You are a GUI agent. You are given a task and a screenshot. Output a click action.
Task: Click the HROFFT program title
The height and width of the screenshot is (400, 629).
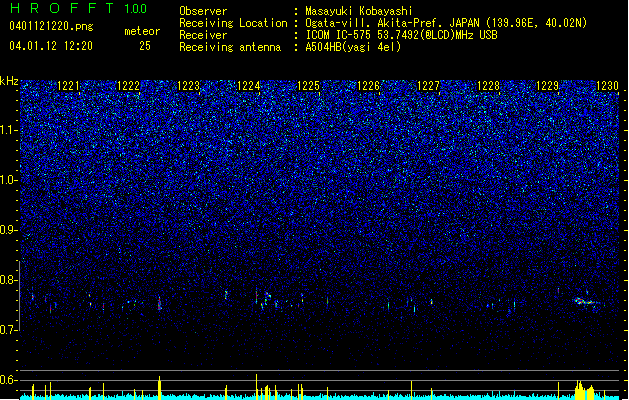point(62,8)
